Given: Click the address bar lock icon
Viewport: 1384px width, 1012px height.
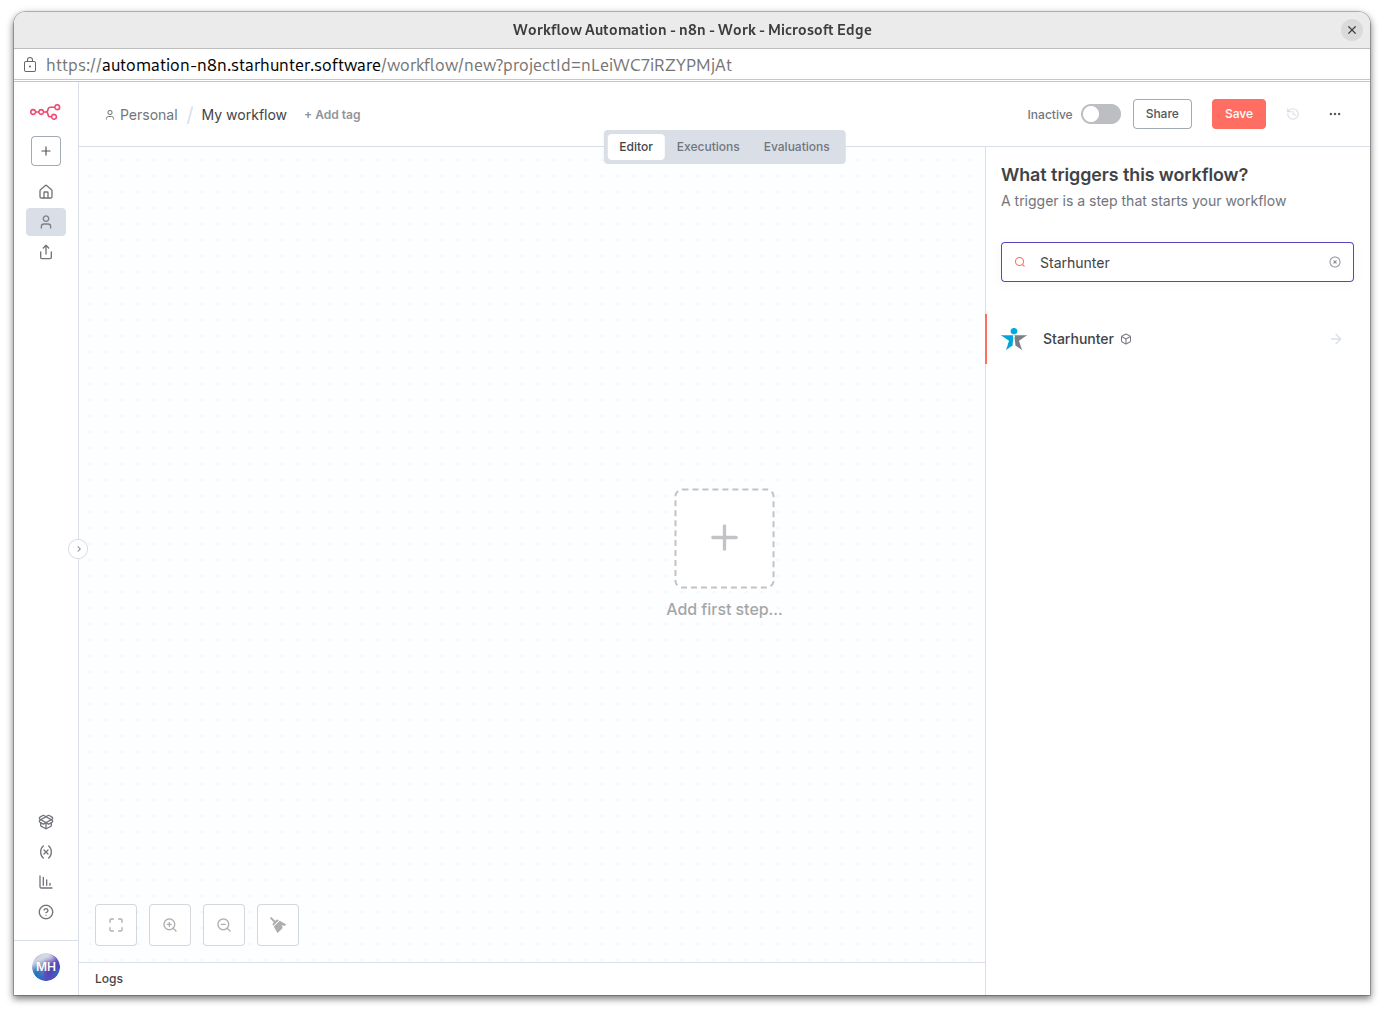Looking at the screenshot, I should coord(30,65).
